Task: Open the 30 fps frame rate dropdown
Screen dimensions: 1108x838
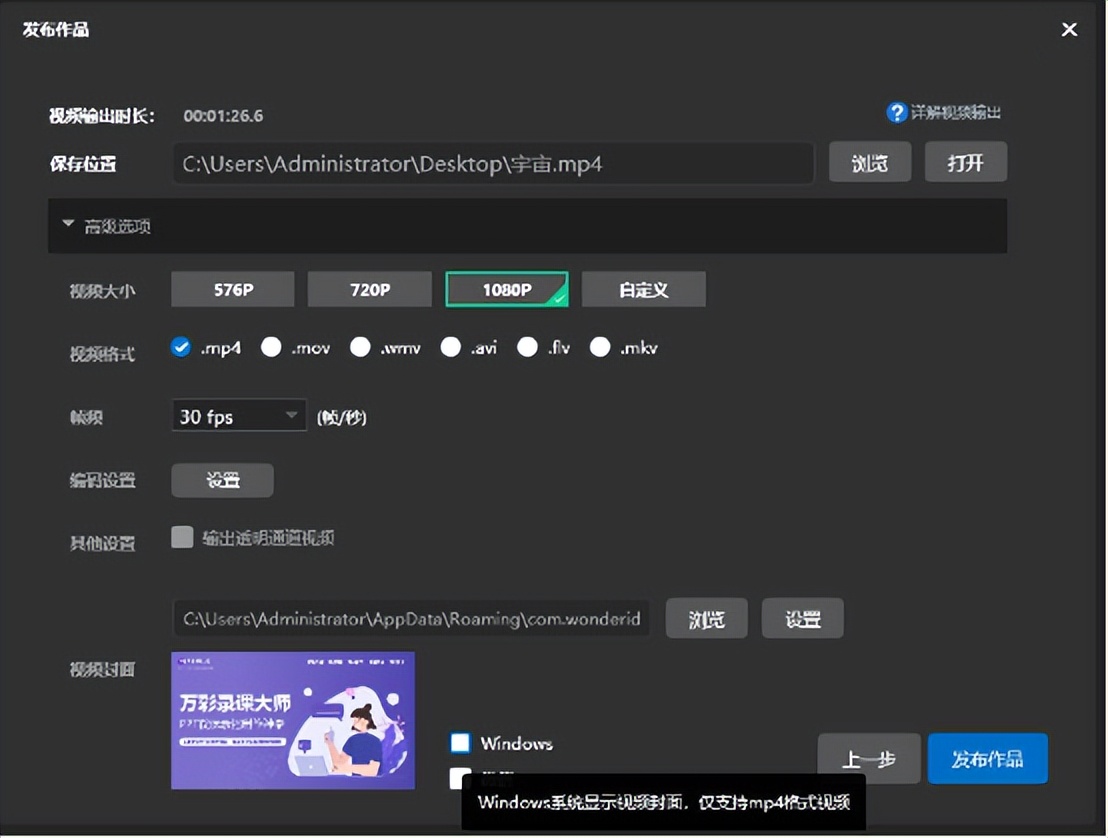Action: click(x=237, y=416)
